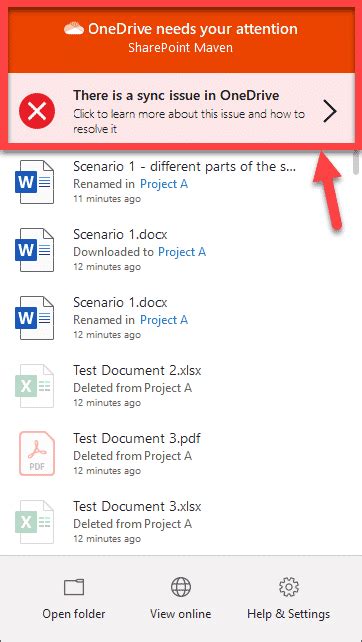Open folder using the folder icon
Image resolution: width=362 pixels, height=642 pixels.
tap(74, 588)
